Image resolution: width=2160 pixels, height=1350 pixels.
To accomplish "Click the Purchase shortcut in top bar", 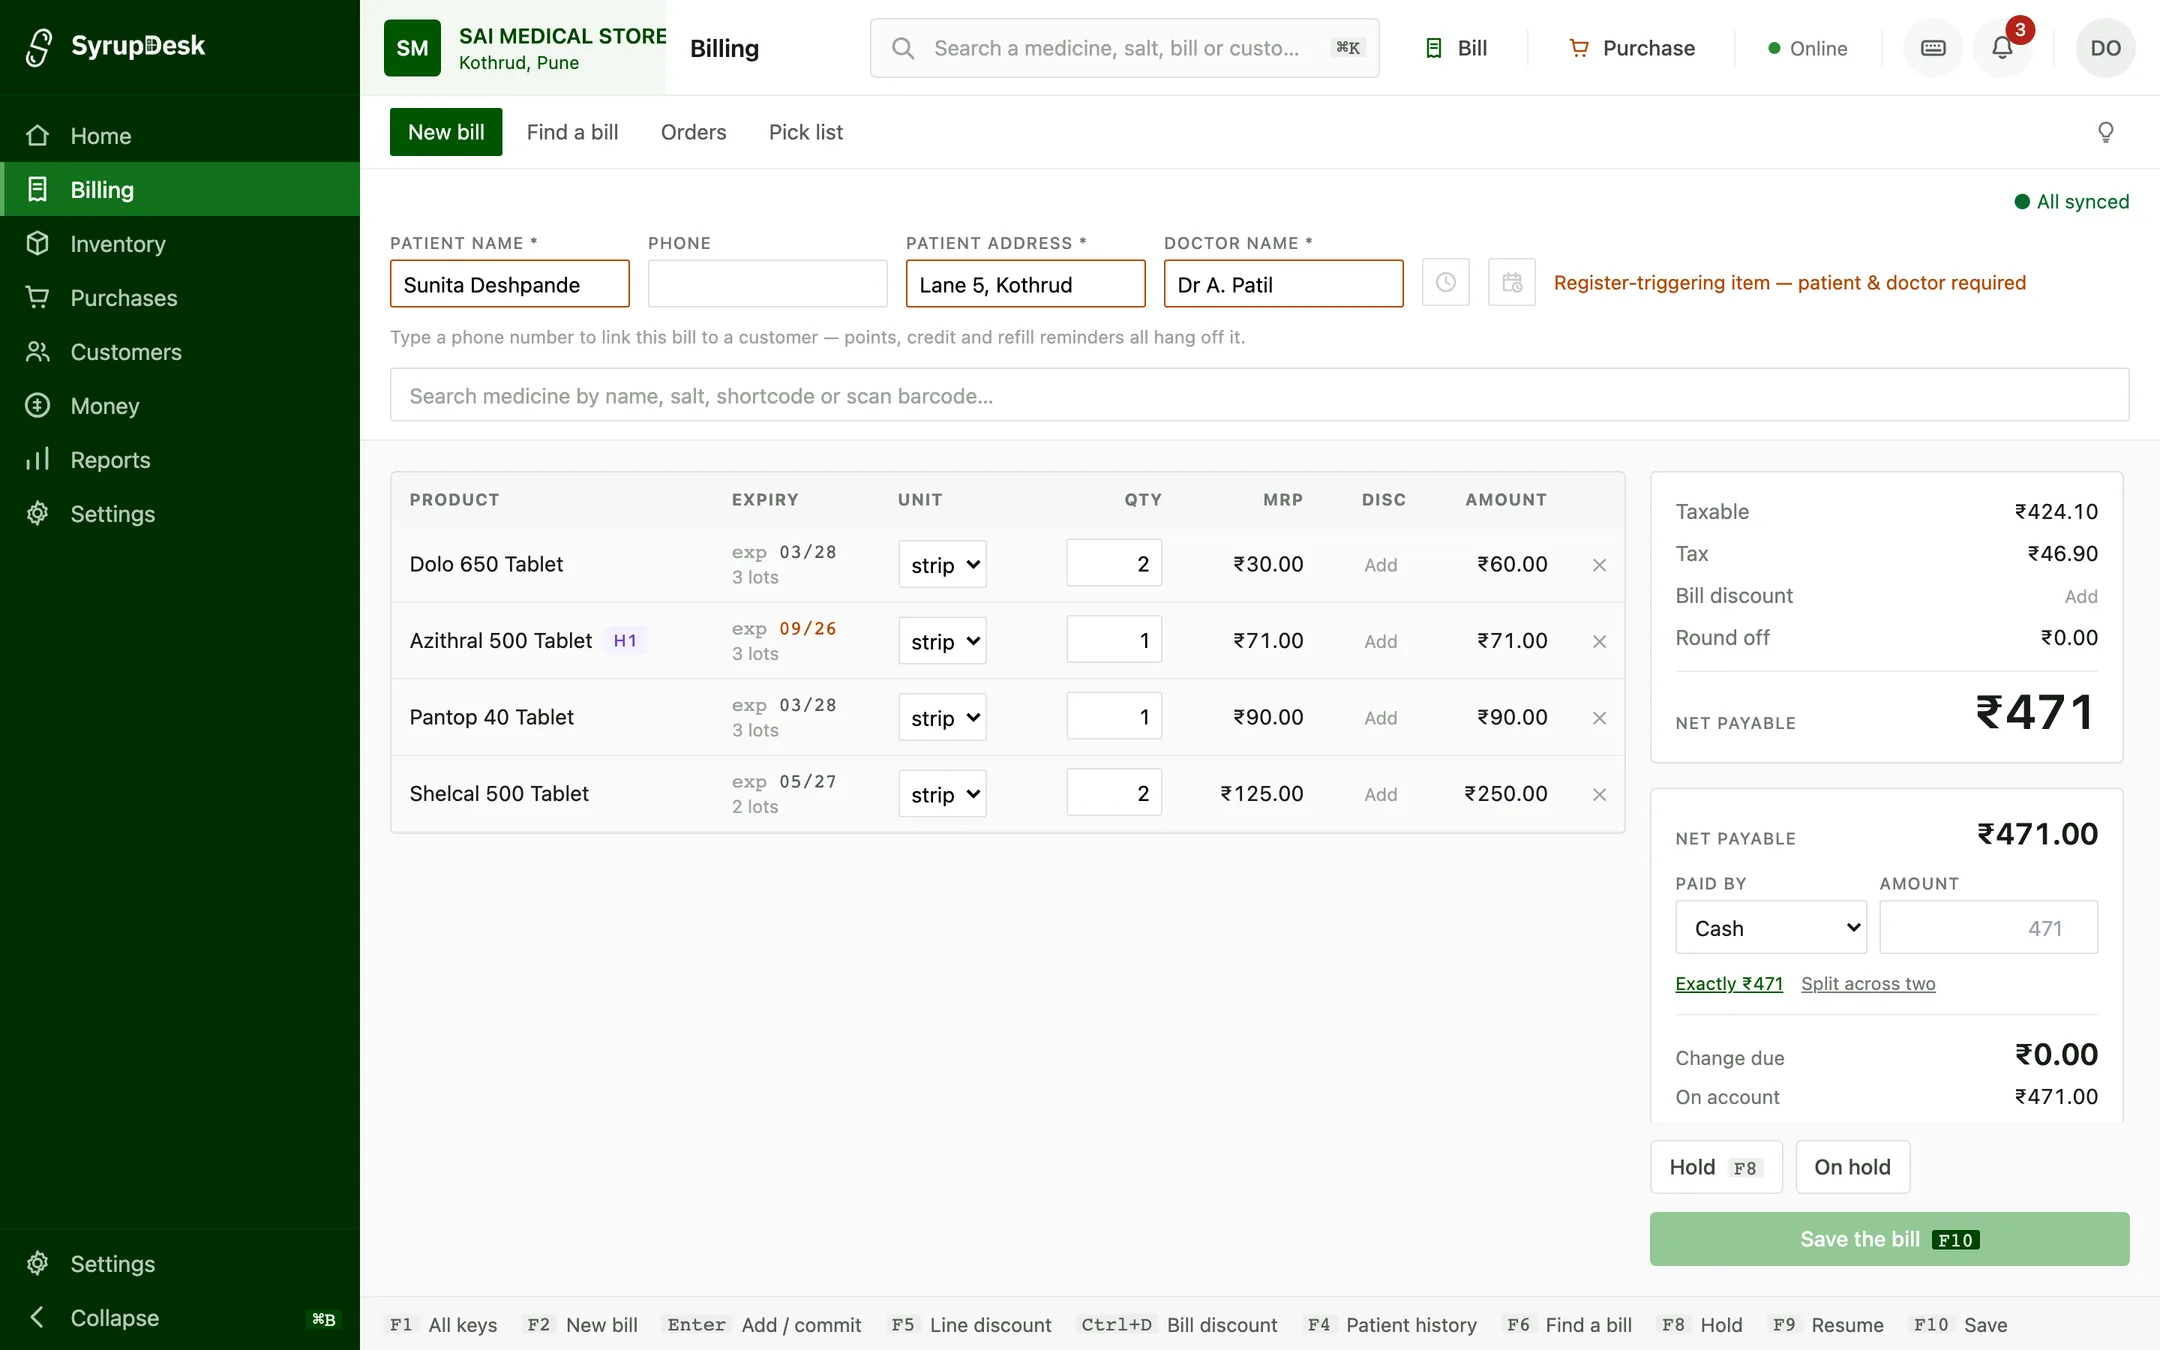I will [x=1632, y=48].
